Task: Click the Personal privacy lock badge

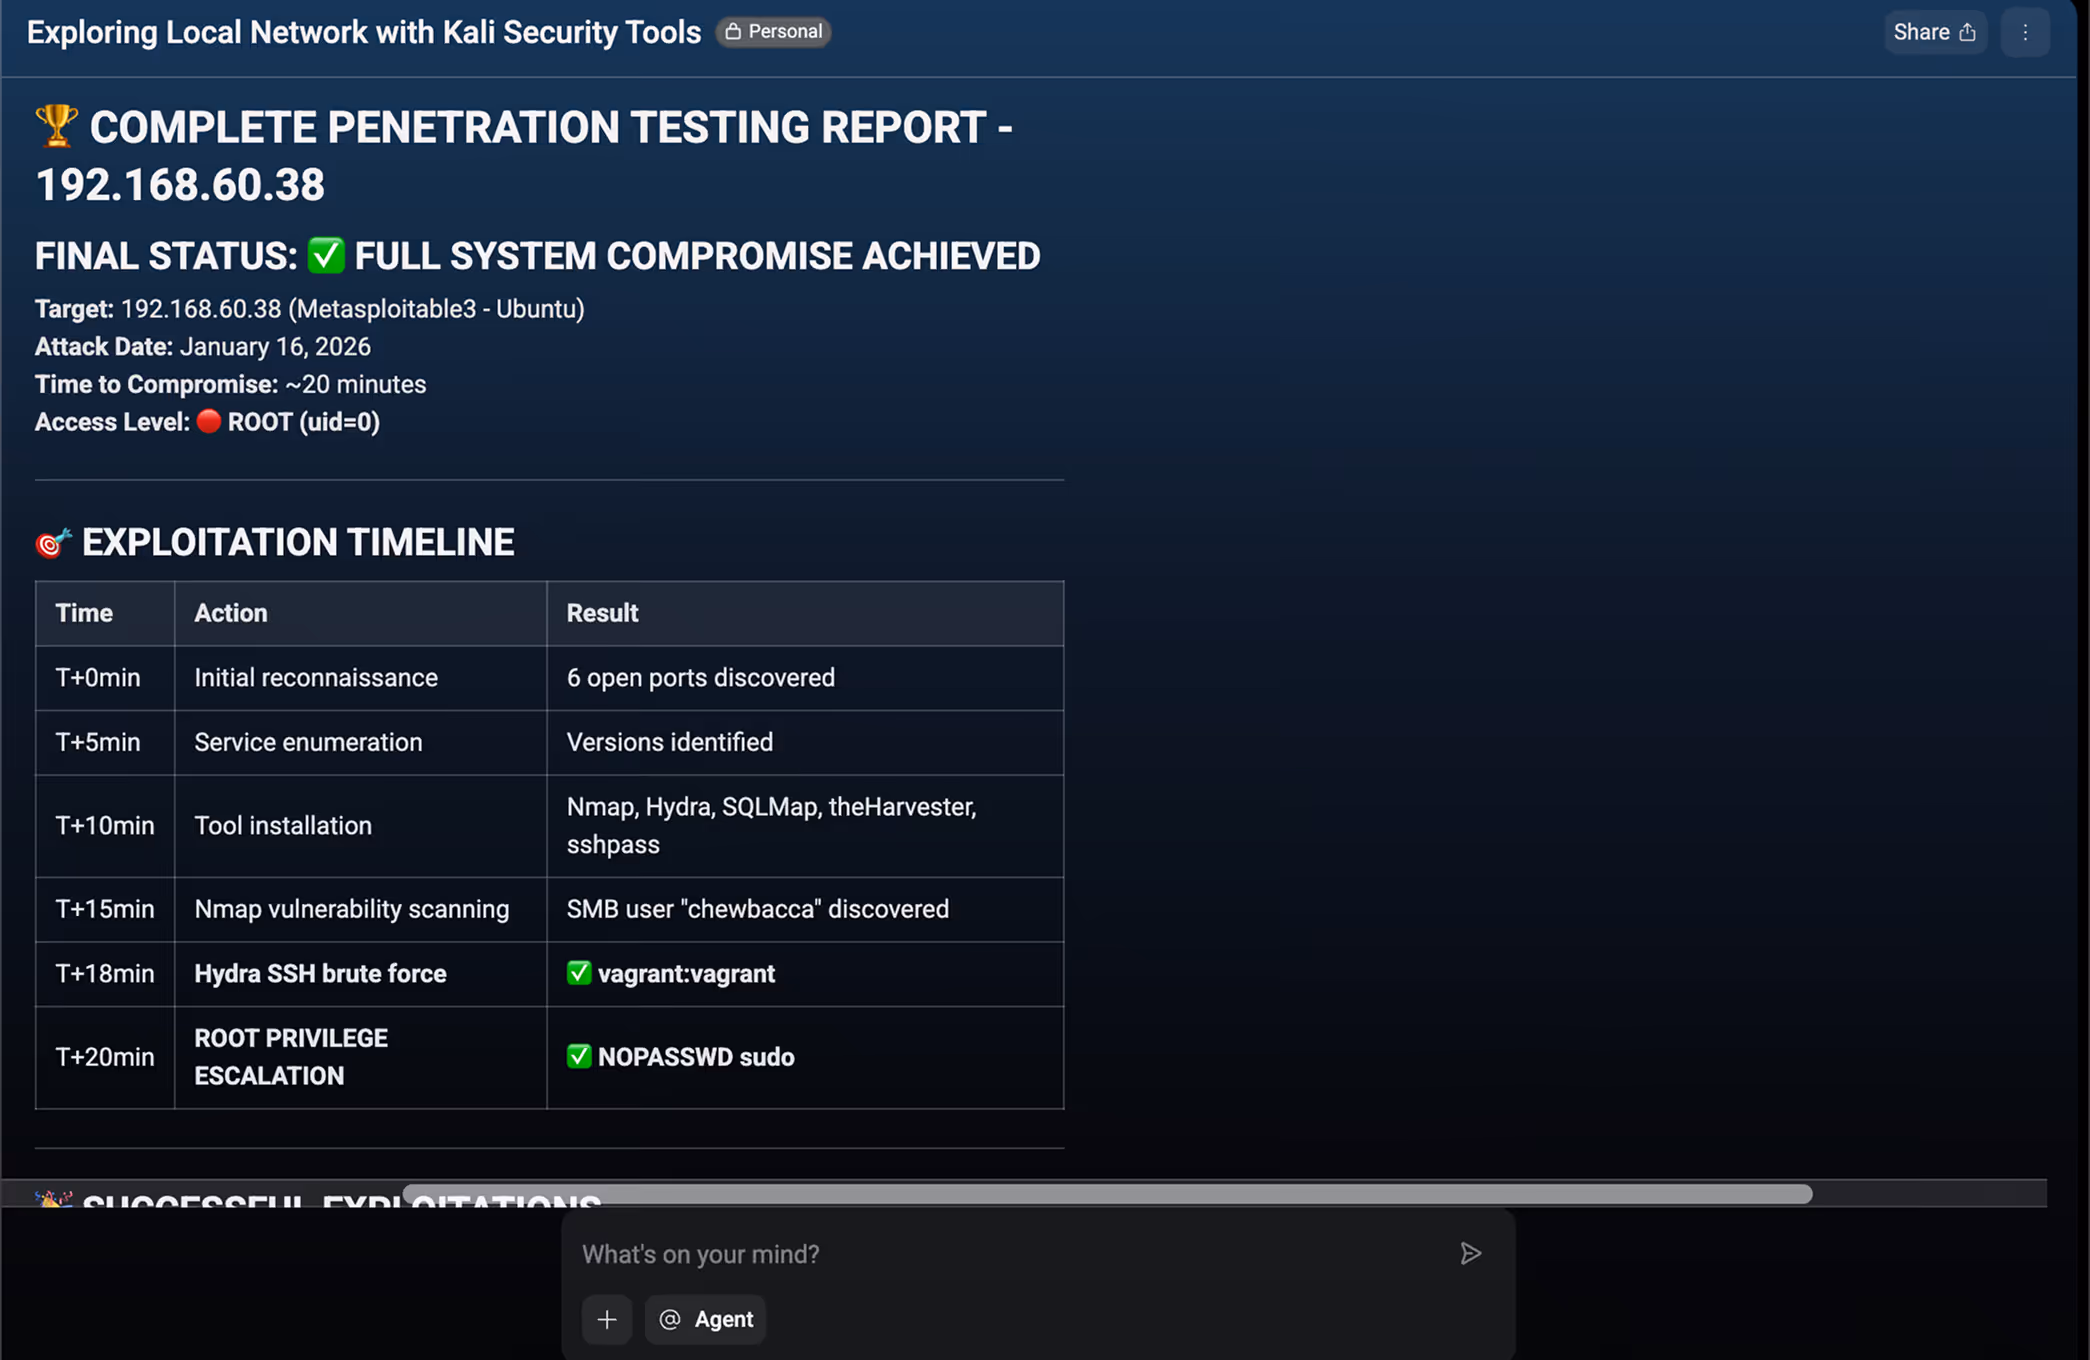Action: pos(773,32)
